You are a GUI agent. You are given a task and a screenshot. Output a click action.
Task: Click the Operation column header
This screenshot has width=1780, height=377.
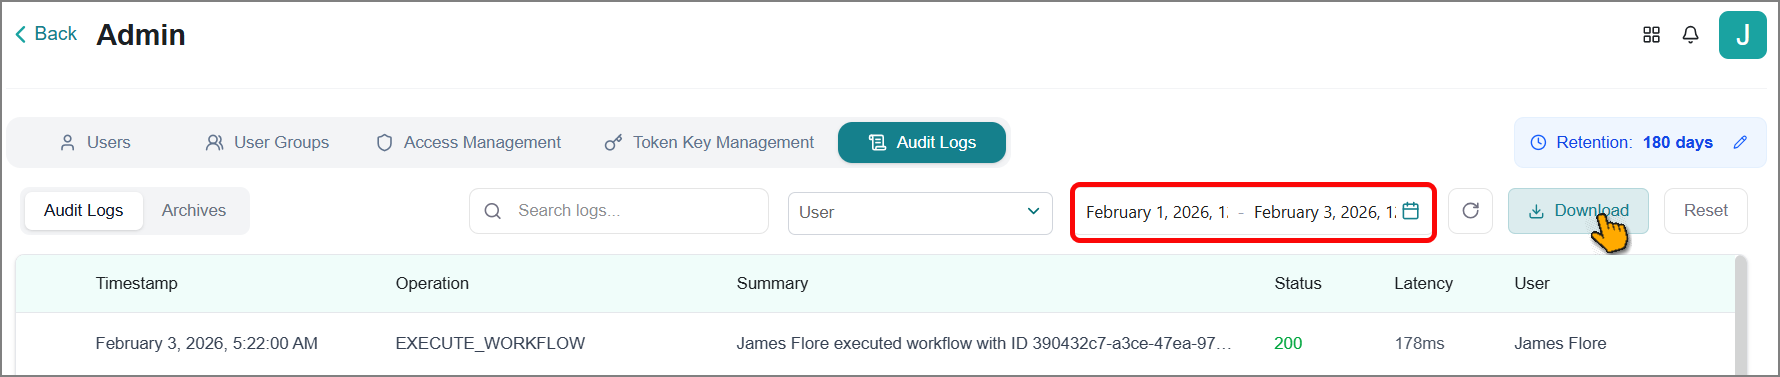coord(432,284)
